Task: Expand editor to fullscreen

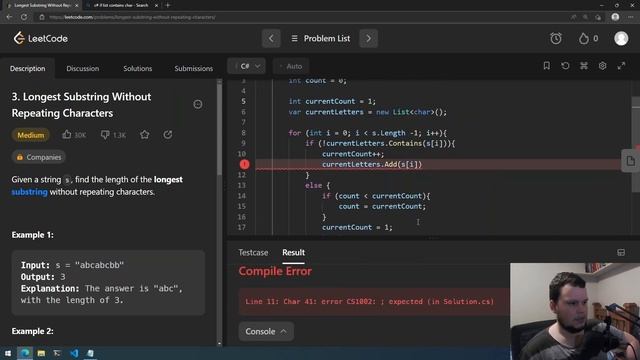Action: pos(621,66)
